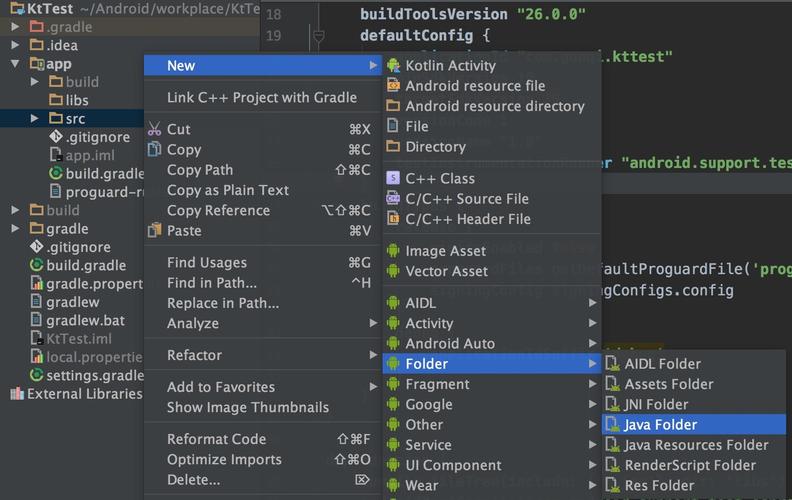Choose Delete... from context menu
The height and width of the screenshot is (500, 792).
[x=262, y=479]
